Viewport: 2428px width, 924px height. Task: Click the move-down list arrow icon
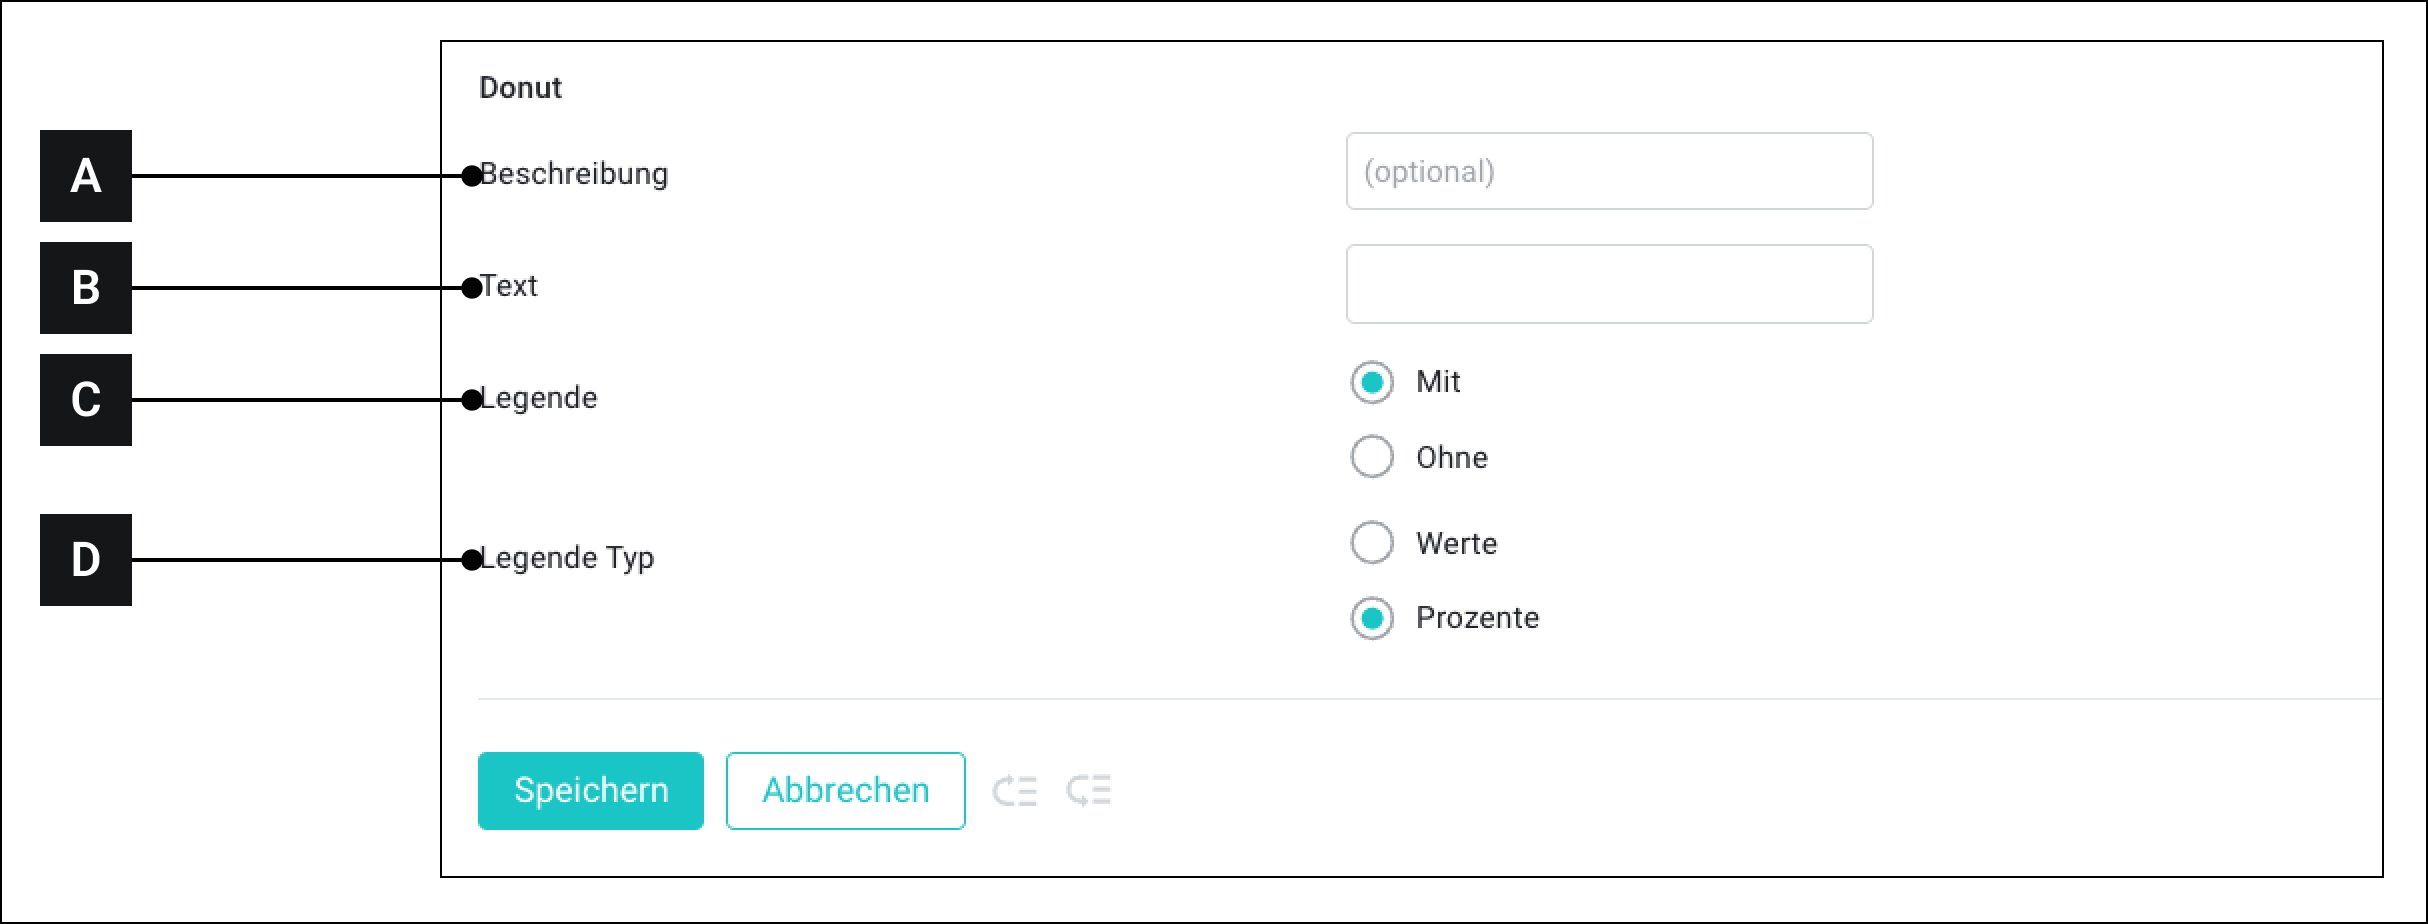pos(1089,791)
